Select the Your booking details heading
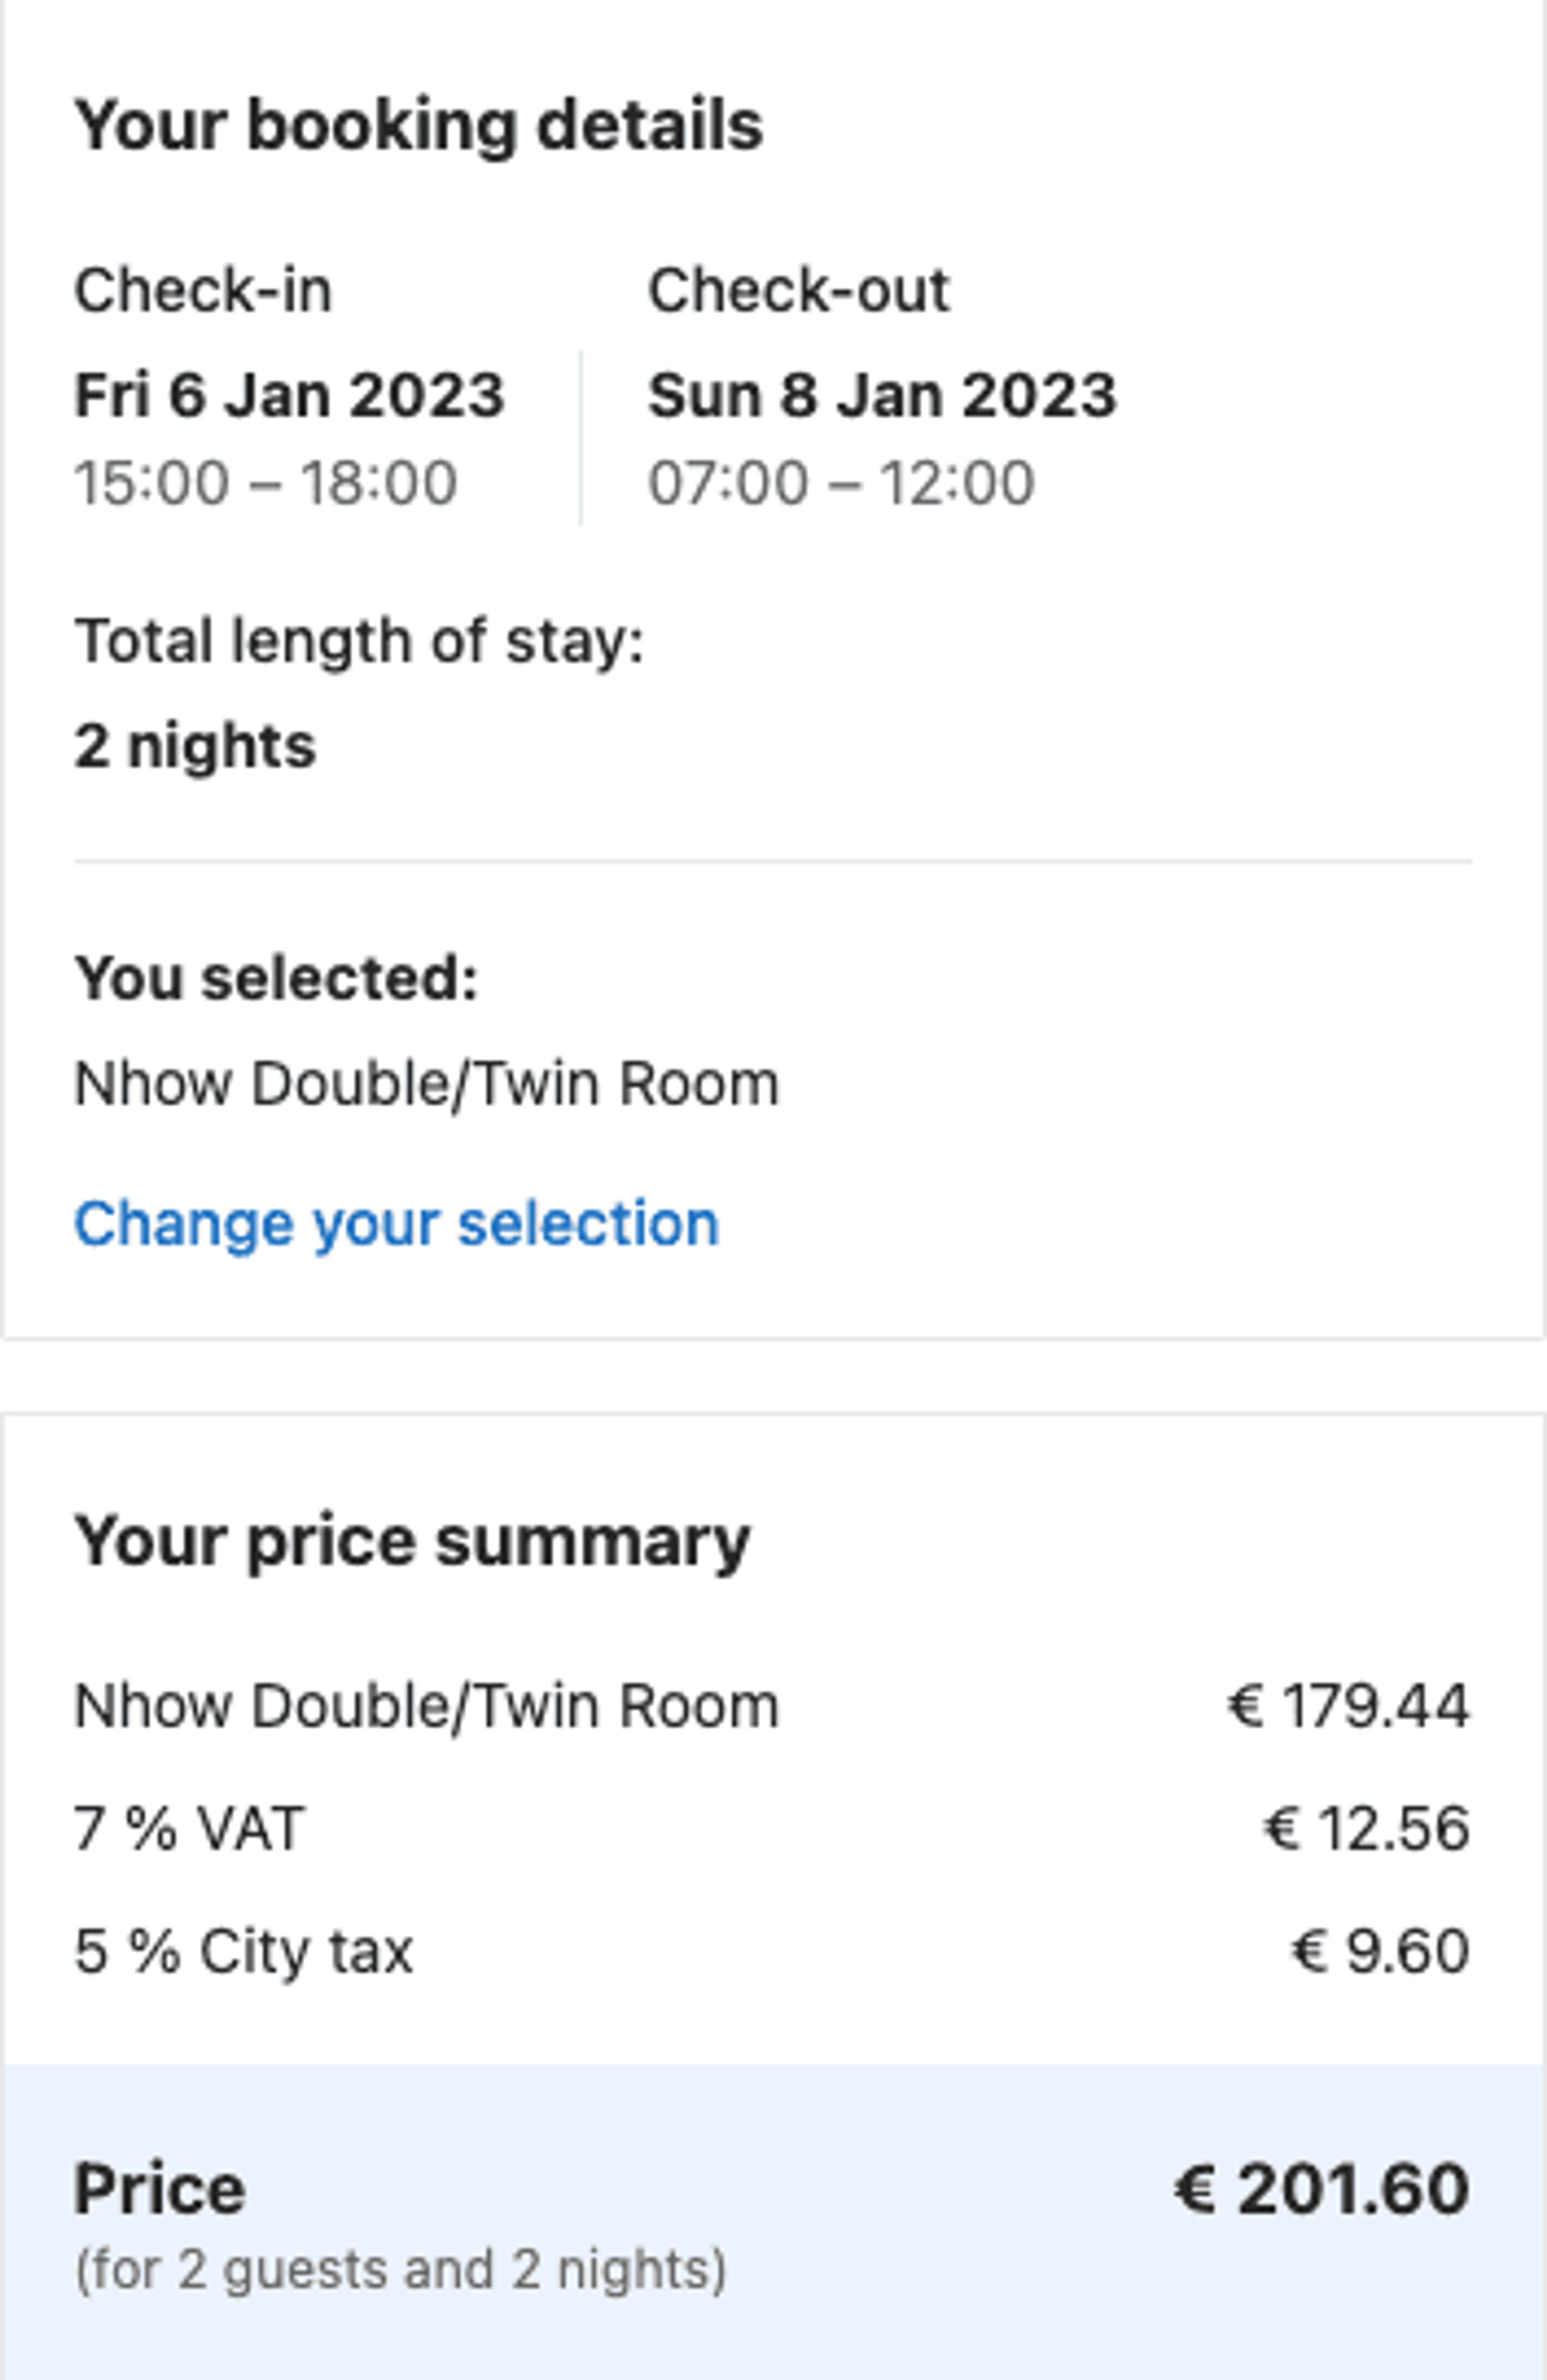The image size is (1547, 2380). [419, 126]
